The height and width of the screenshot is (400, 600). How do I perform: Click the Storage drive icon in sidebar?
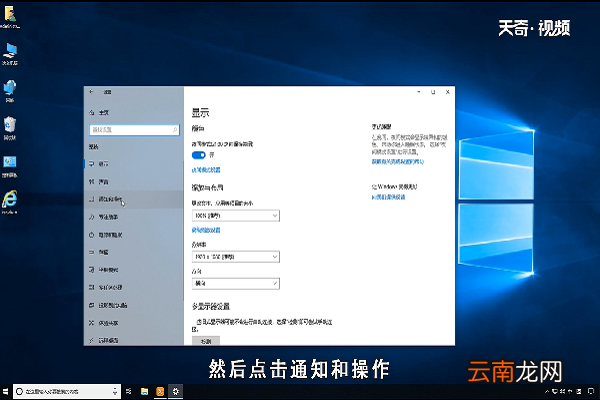coord(91,252)
